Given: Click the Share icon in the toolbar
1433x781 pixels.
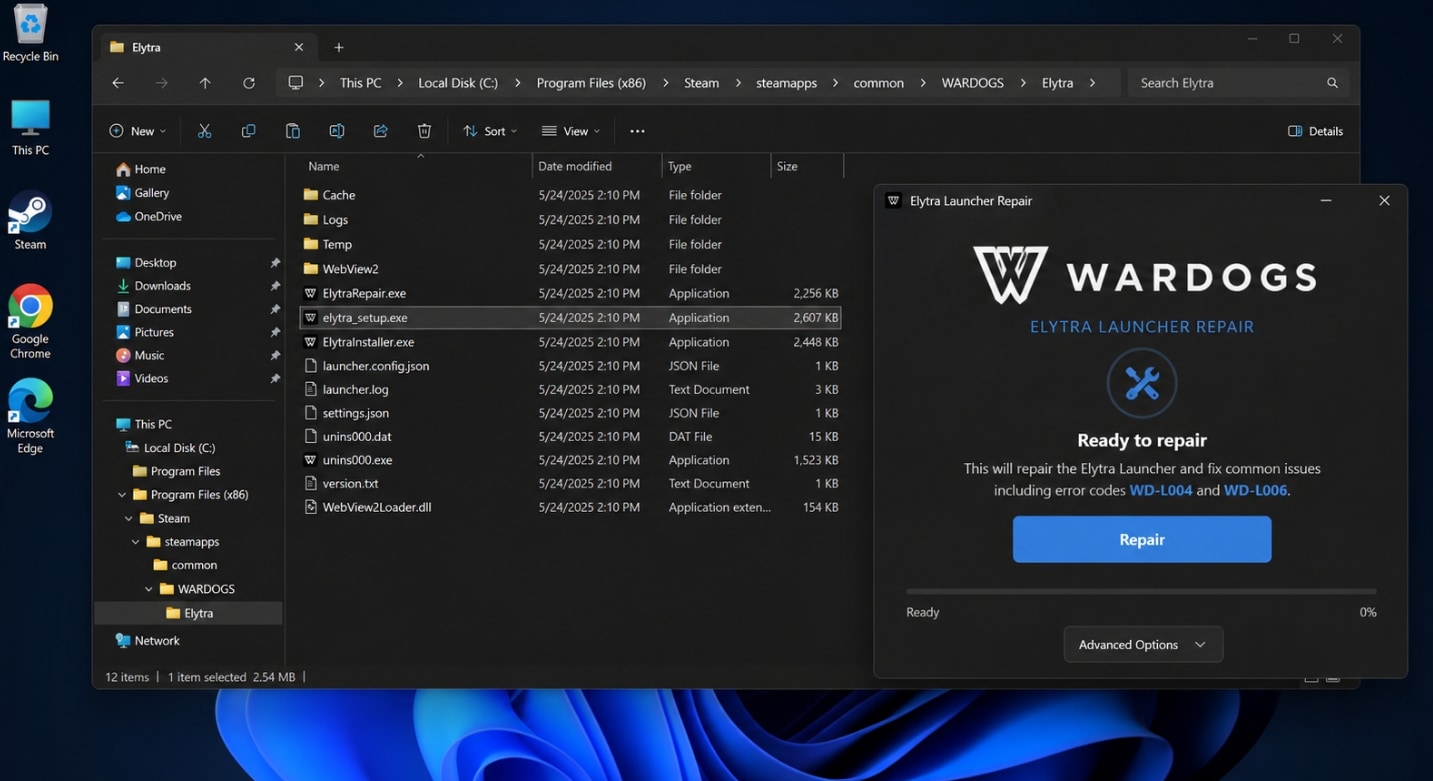Looking at the screenshot, I should 381,131.
